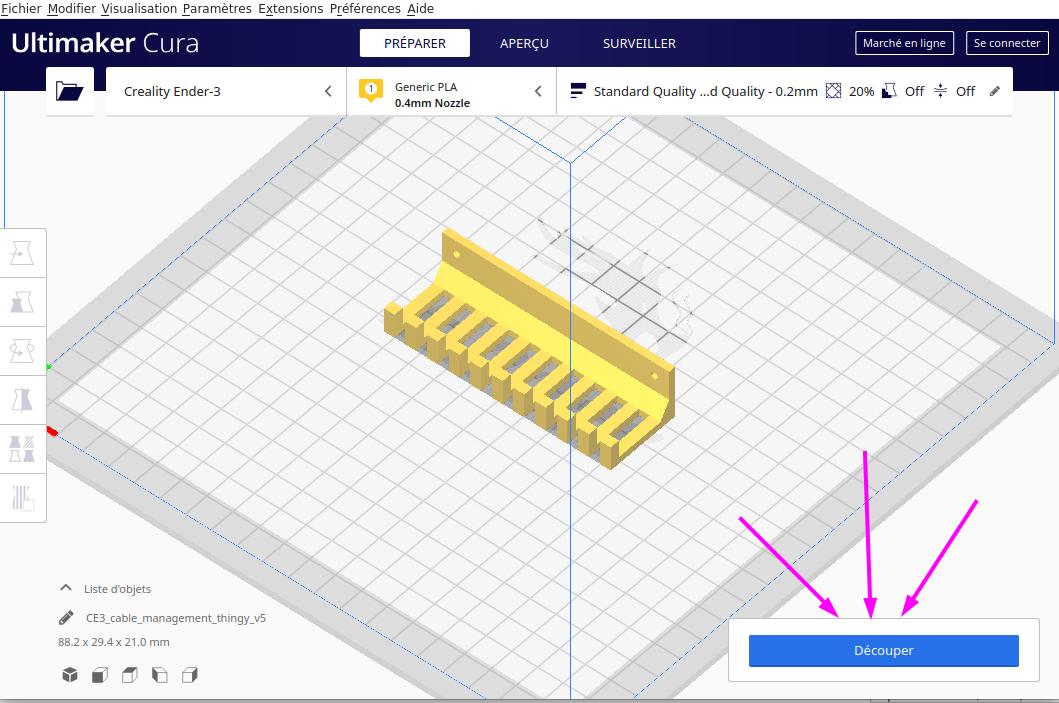The height and width of the screenshot is (703, 1059).
Task: Select the Rotate tool in left toolbar
Action: click(x=22, y=351)
